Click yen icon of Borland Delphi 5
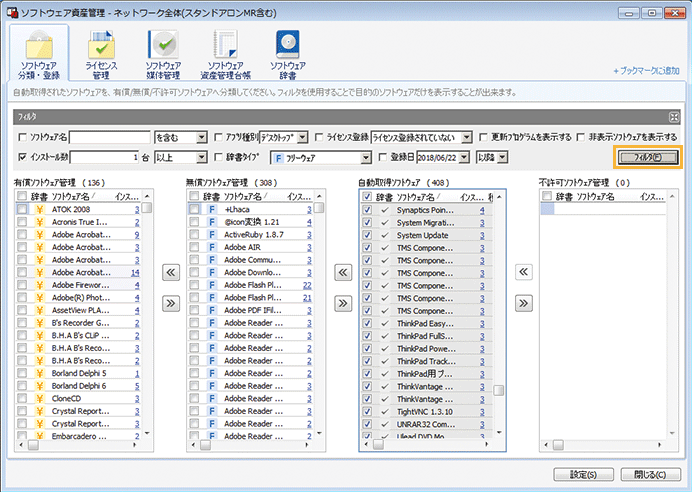 pyautogui.click(x=40, y=373)
